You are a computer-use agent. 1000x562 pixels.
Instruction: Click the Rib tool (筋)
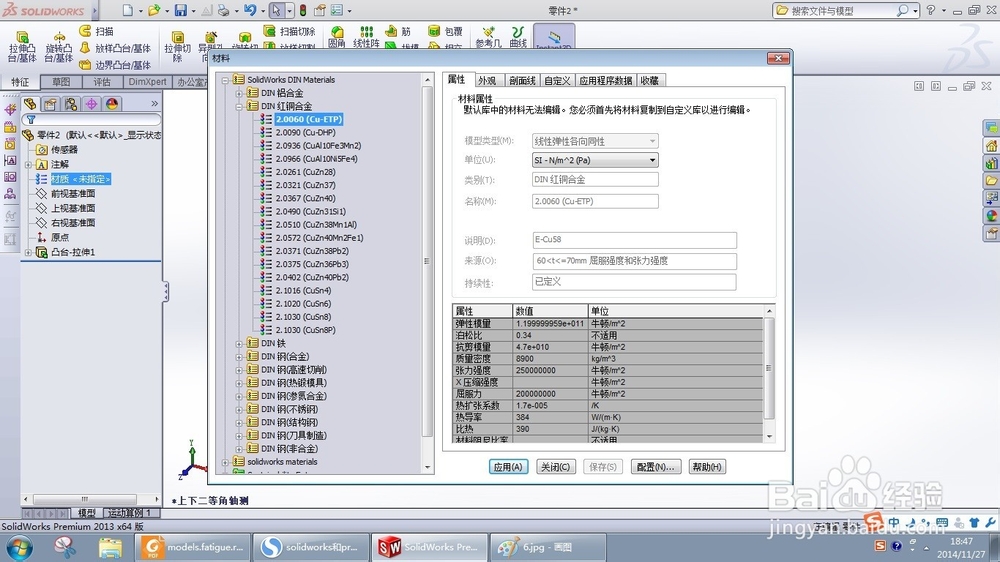click(398, 31)
